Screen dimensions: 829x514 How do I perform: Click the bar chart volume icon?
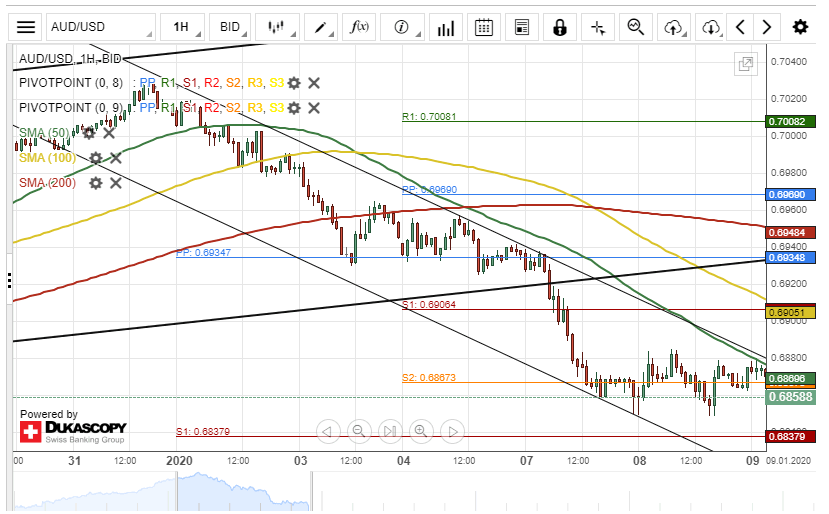(446, 27)
